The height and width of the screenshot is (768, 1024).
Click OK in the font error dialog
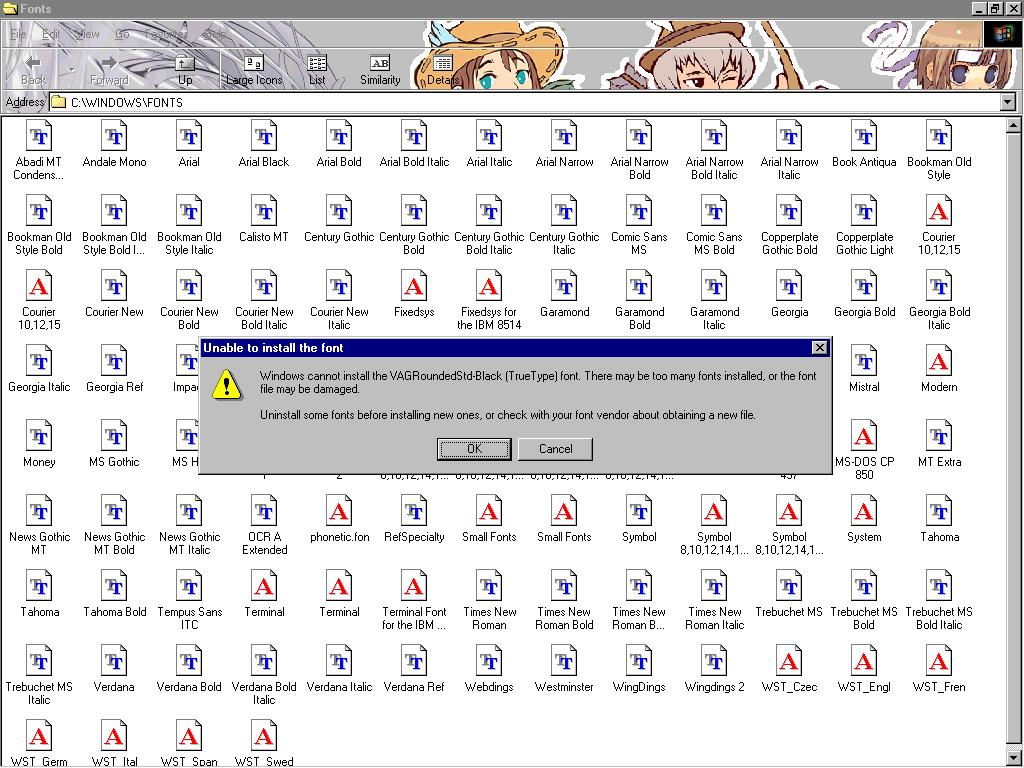click(x=474, y=449)
